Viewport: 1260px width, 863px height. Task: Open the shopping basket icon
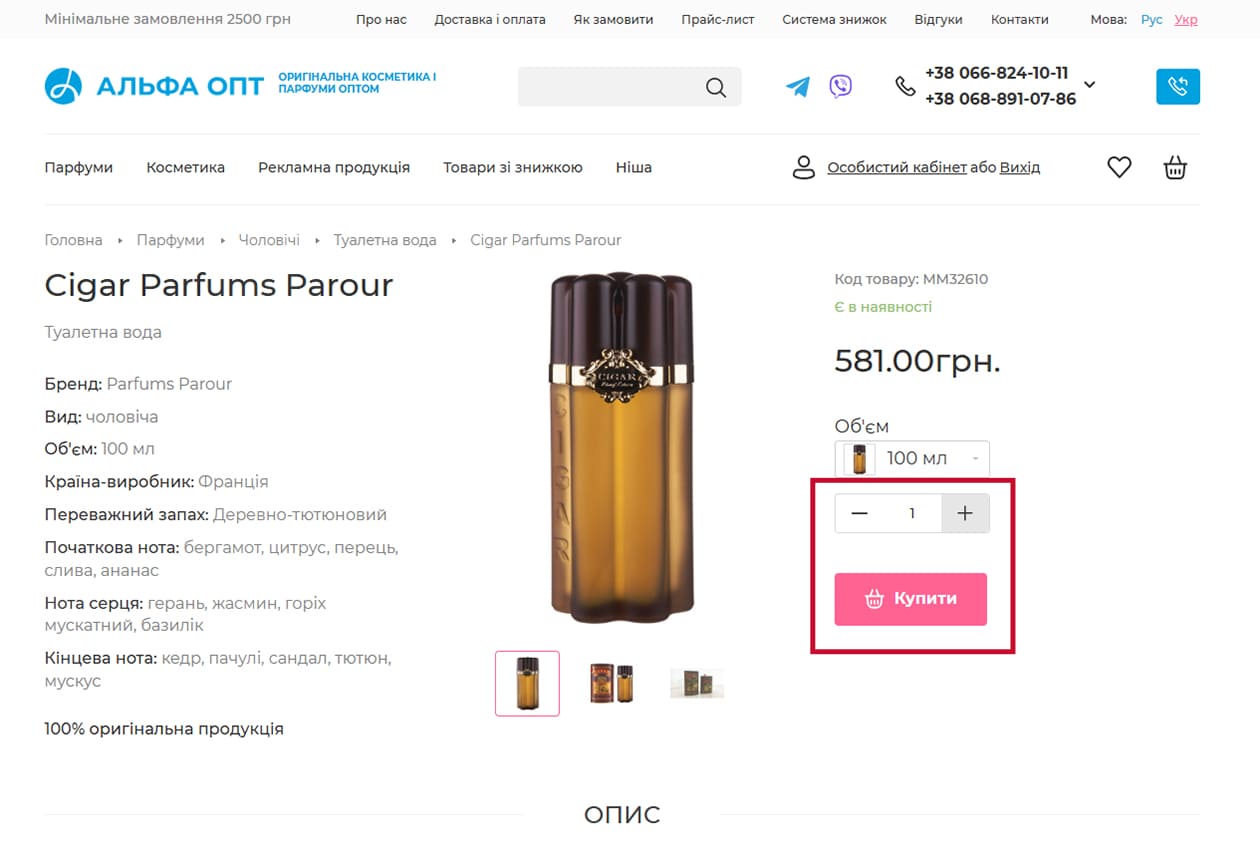coord(1175,168)
